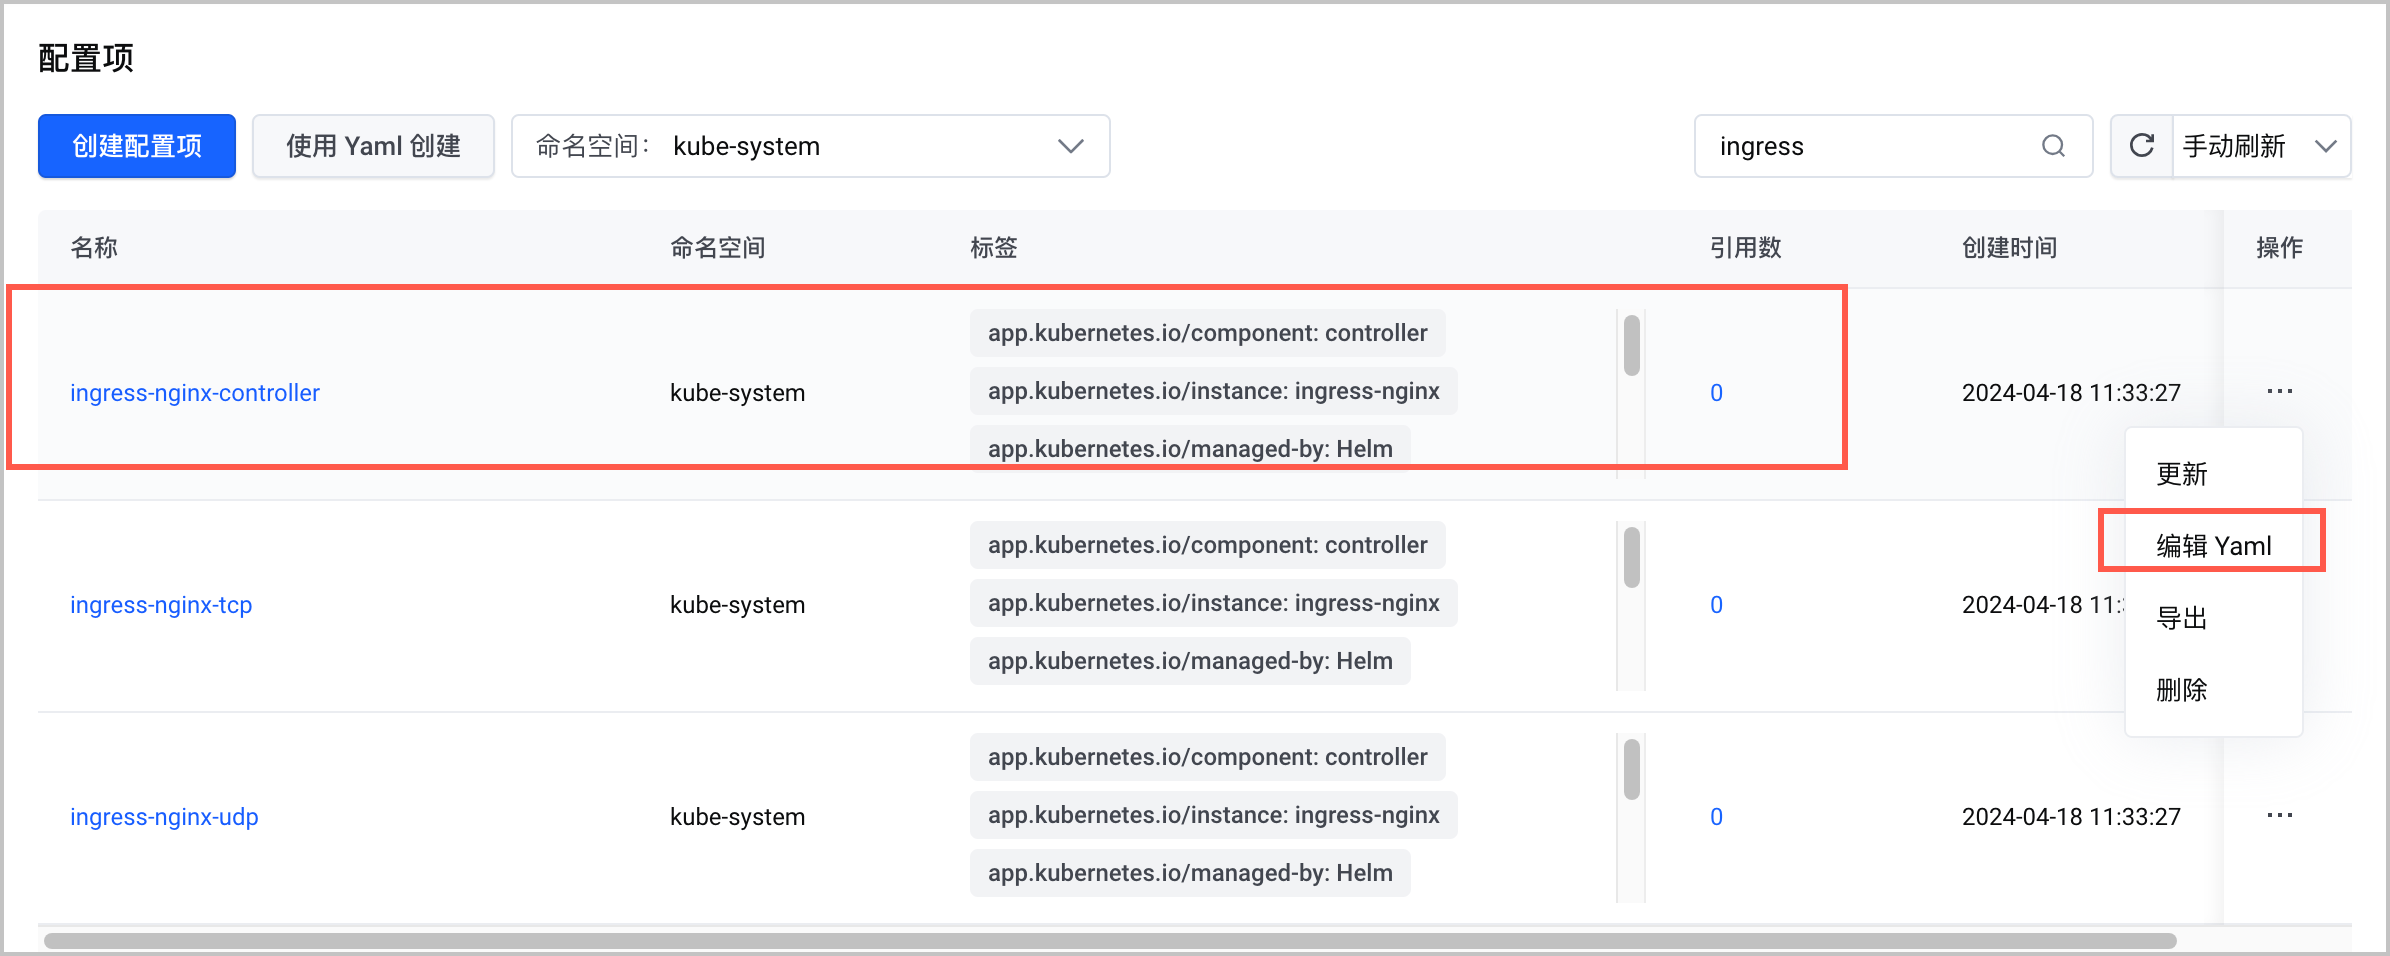Click creation time of ingress-nginx-udp

pos(2071,817)
